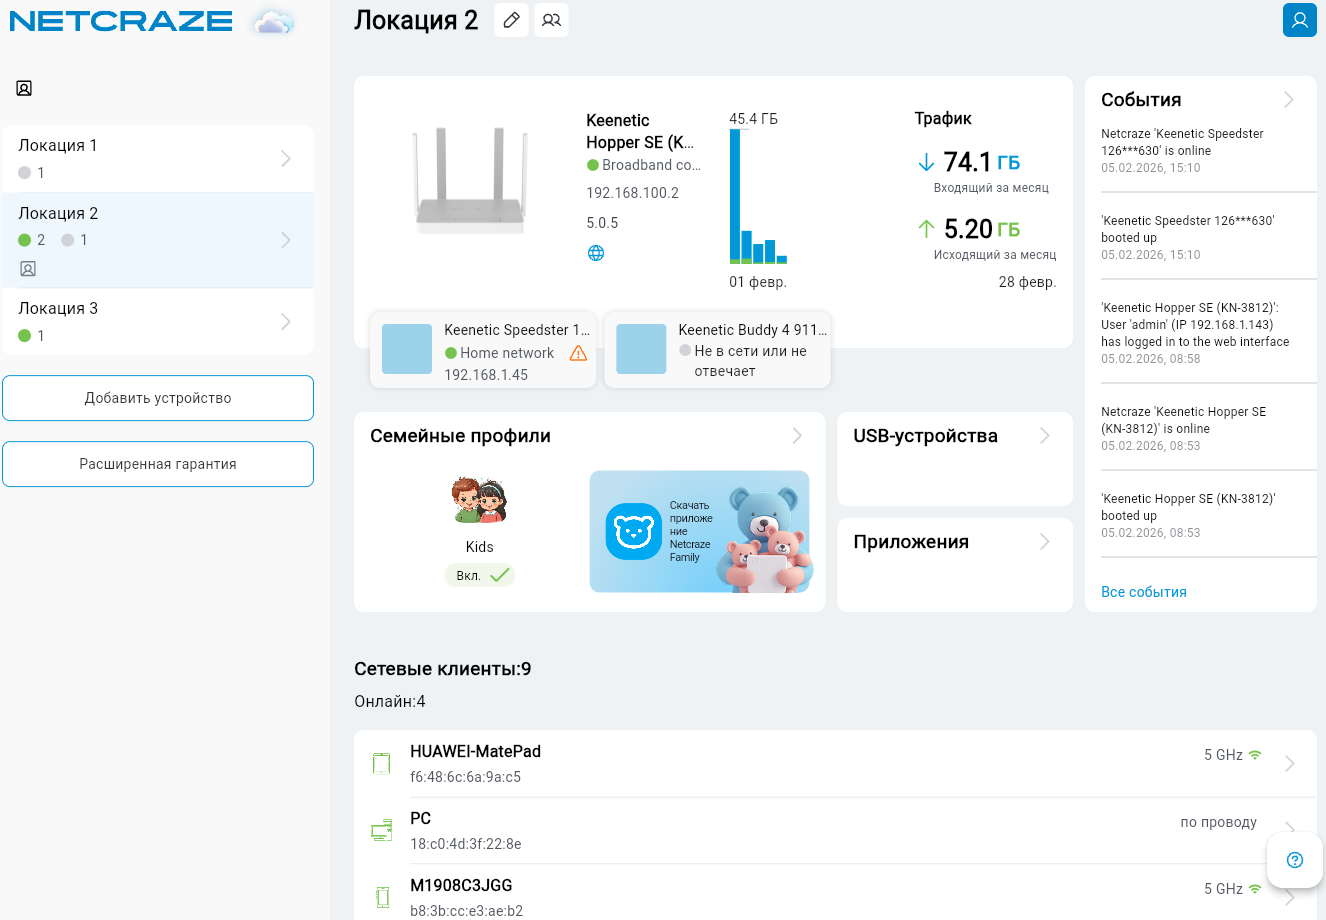Expand the Семейные профили panel
Screen dimensions: 1326x920
796,435
